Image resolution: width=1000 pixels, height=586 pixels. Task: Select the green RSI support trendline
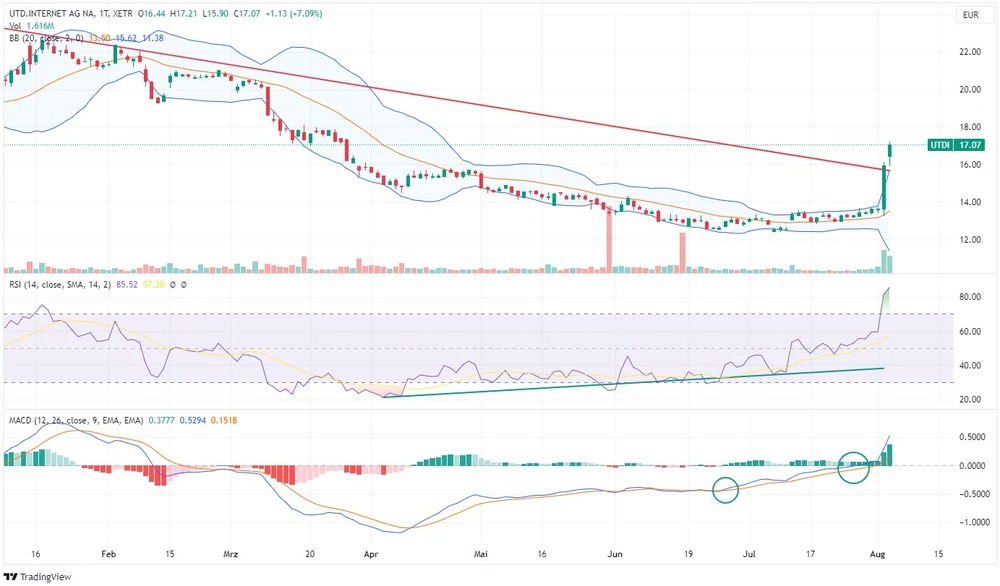tap(640, 380)
